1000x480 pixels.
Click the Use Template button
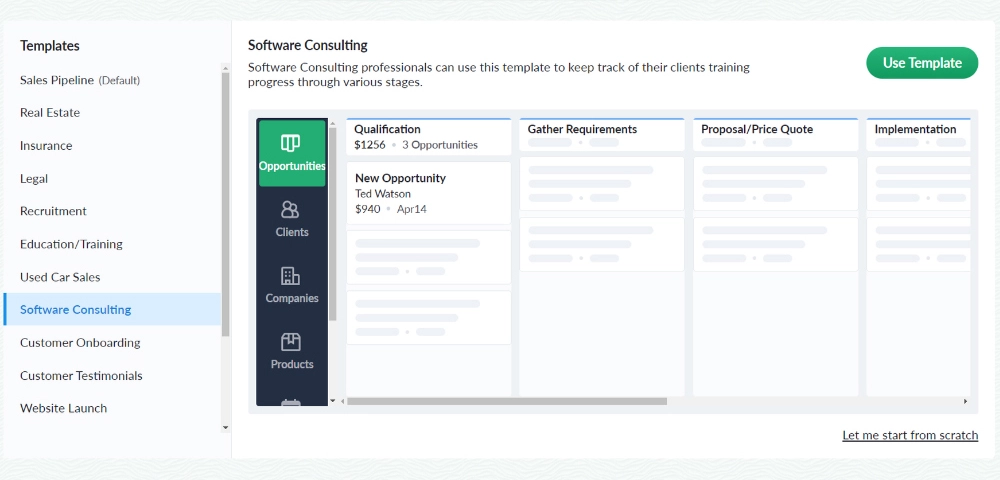click(922, 63)
